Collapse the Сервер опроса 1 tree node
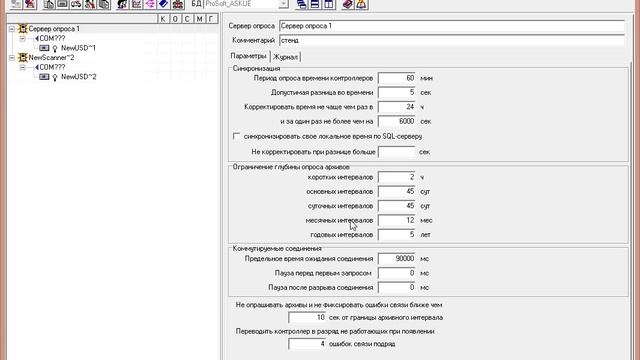The height and width of the screenshot is (360, 640). click(12, 29)
